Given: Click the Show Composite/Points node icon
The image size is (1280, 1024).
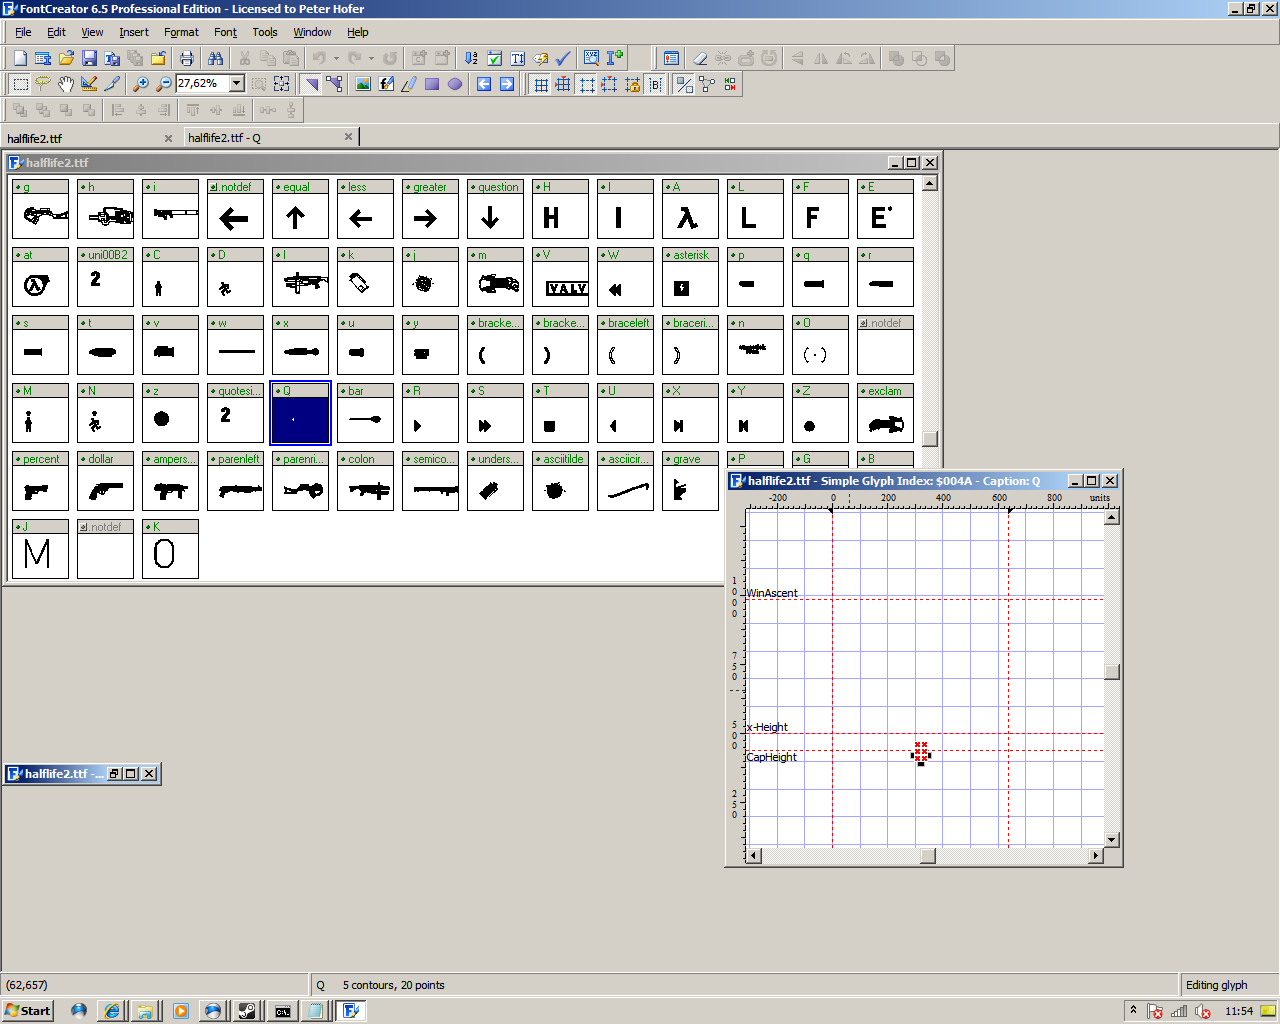Looking at the screenshot, I should point(707,84).
